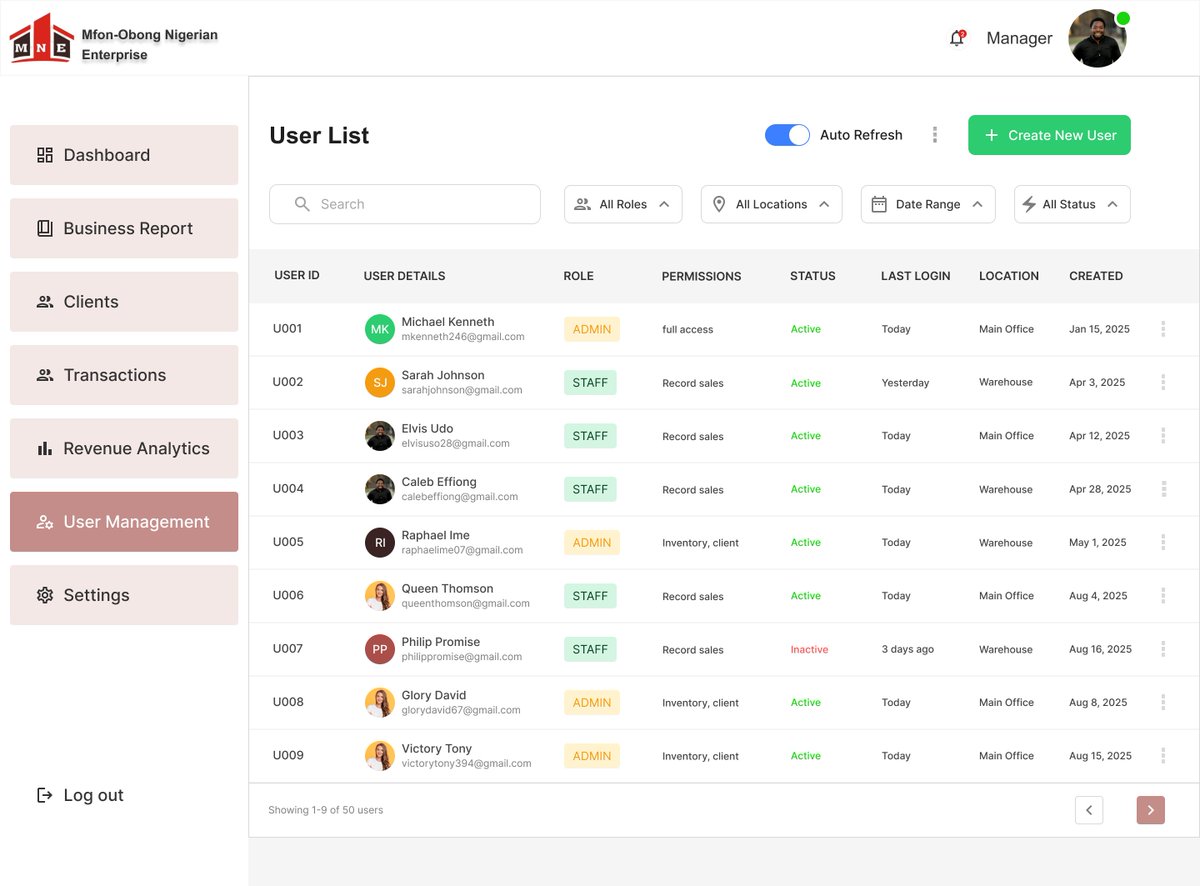Click the manager profile photo
The width and height of the screenshot is (1200, 886).
[1097, 39]
